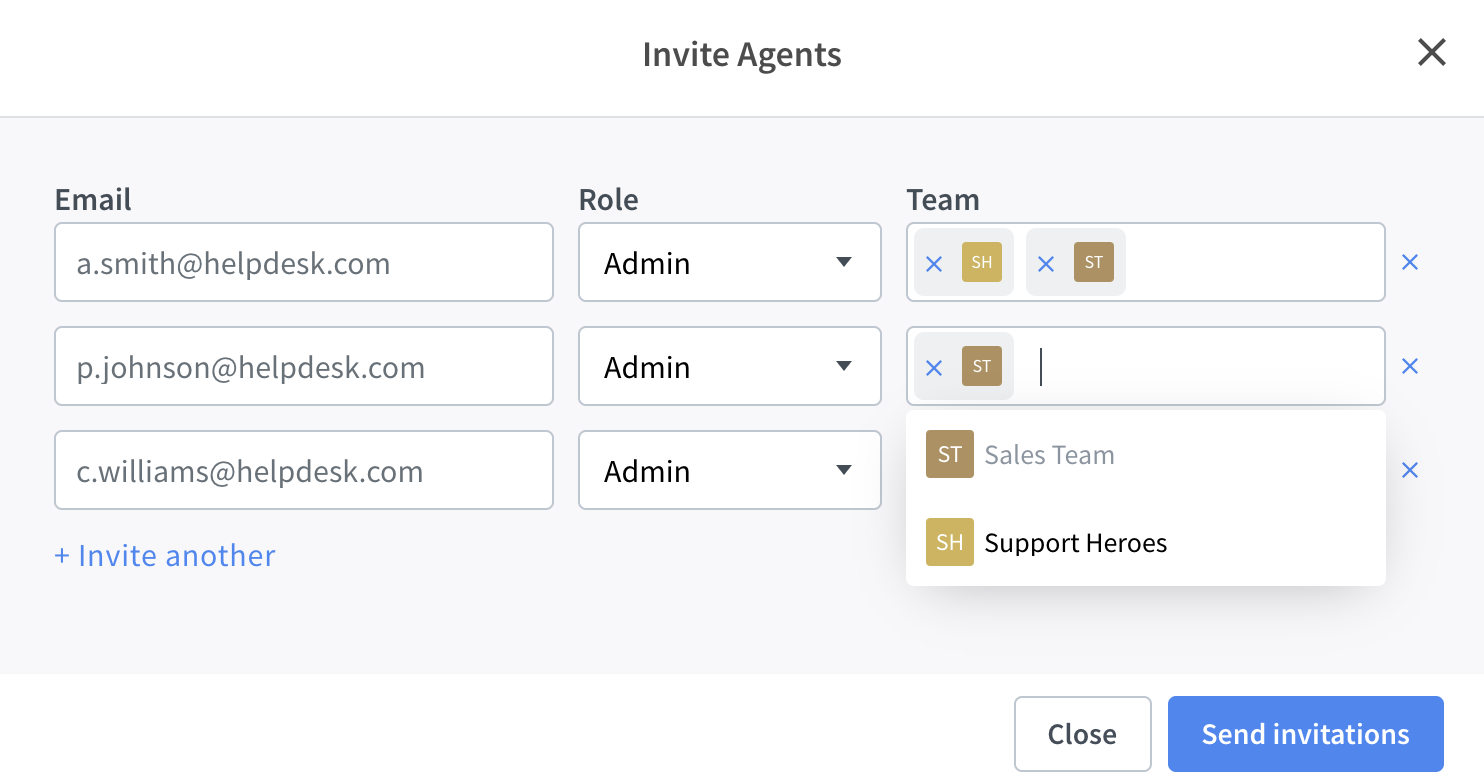Open the Role dropdown for p.johnson
The width and height of the screenshot is (1484, 782).
pos(730,366)
